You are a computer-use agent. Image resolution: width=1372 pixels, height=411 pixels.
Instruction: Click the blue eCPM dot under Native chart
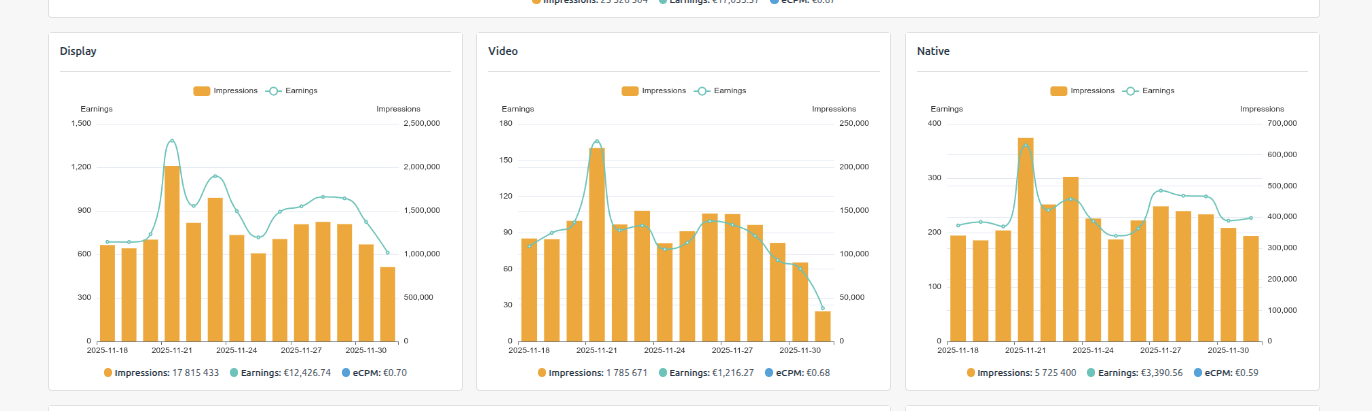point(1198,373)
